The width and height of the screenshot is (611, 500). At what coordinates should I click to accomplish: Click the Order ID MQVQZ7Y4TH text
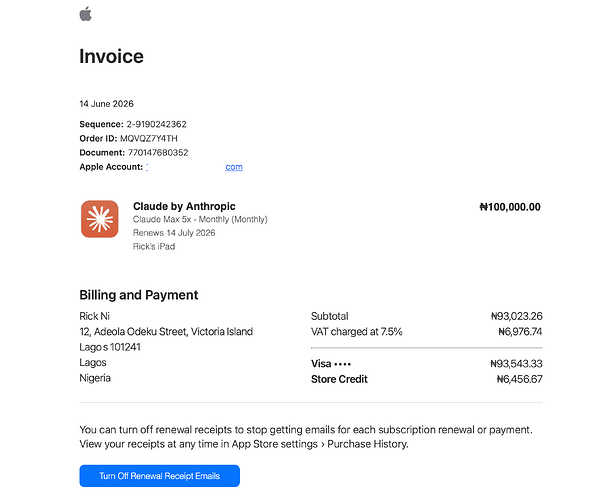point(148,138)
